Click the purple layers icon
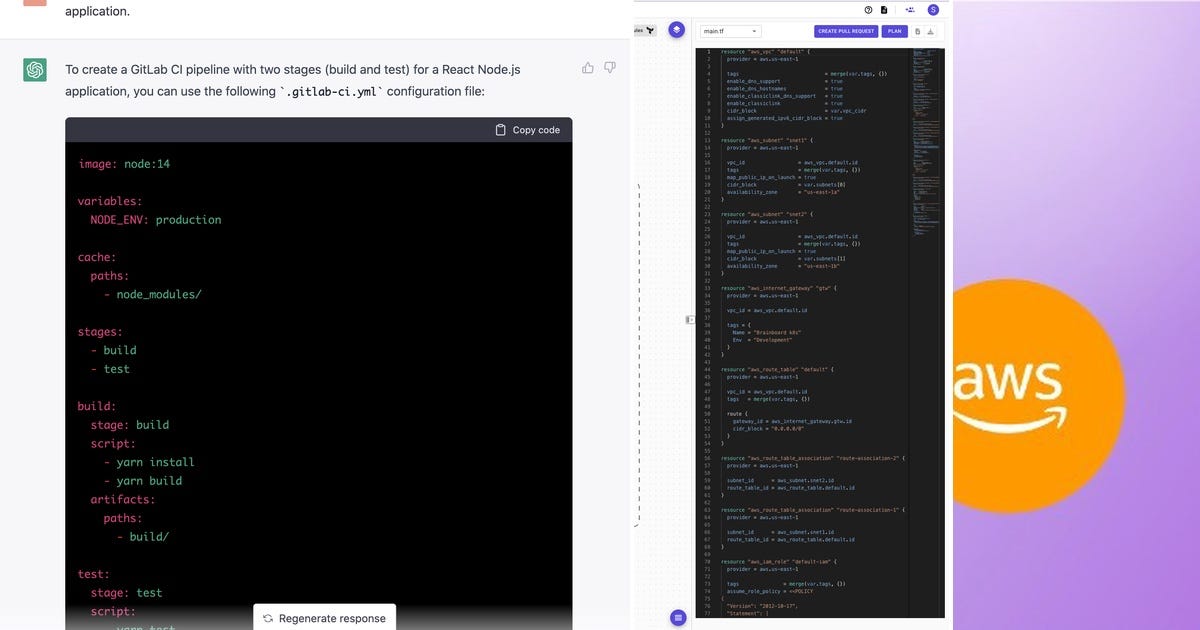Screen dimensions: 1200x630 click(x=677, y=30)
